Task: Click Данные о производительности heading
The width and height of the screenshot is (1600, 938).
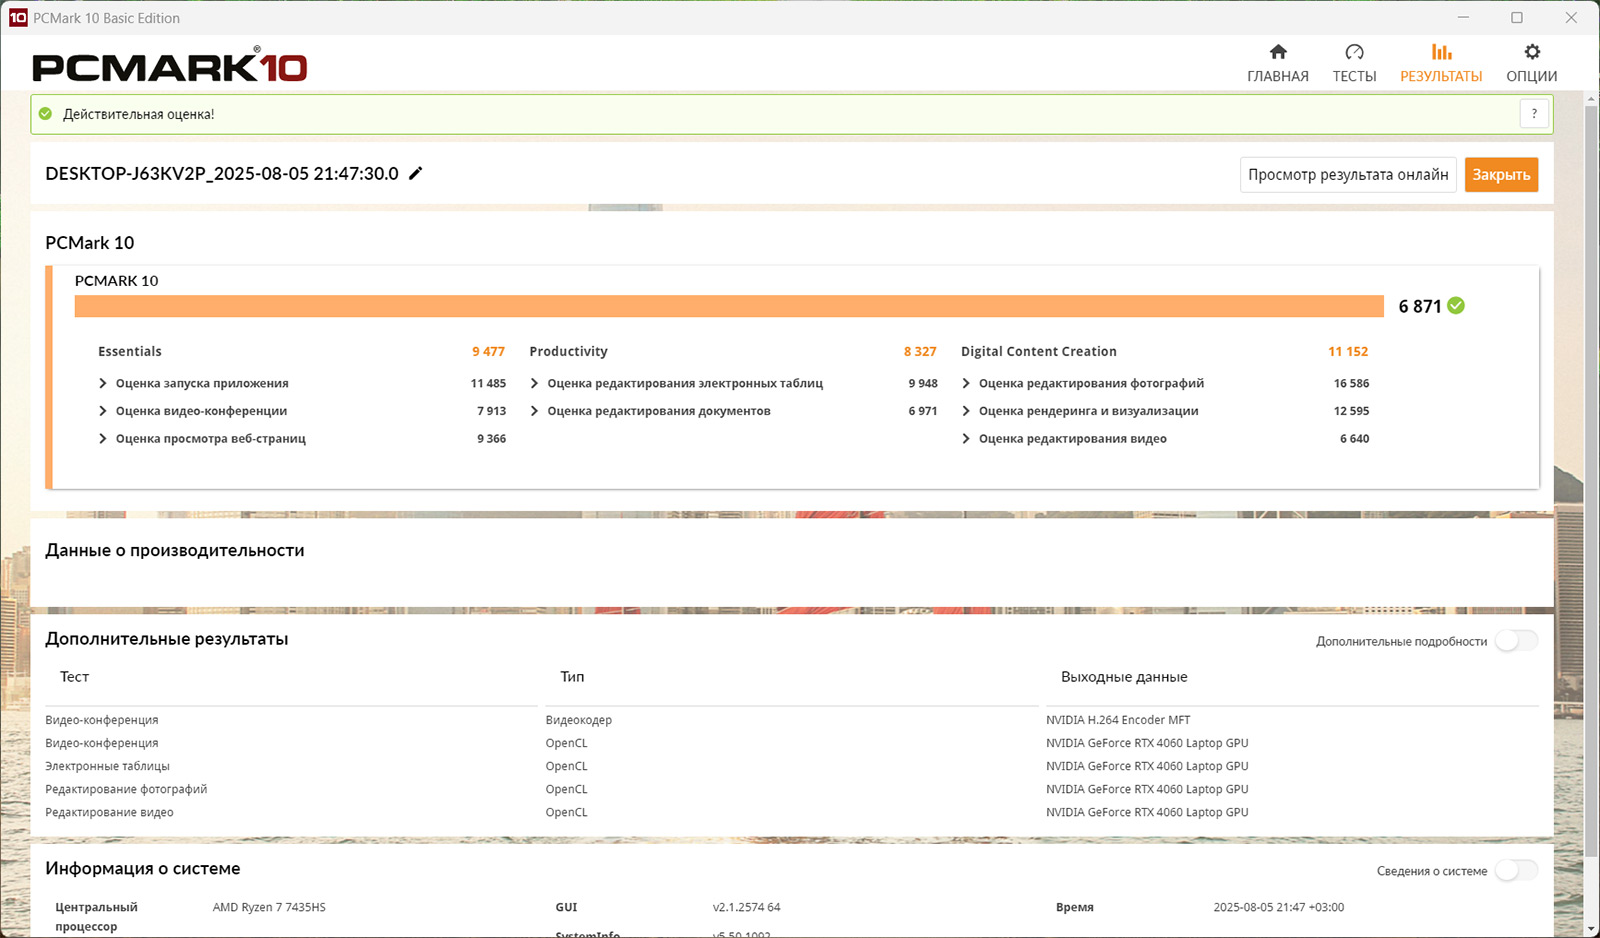Action: (x=175, y=551)
